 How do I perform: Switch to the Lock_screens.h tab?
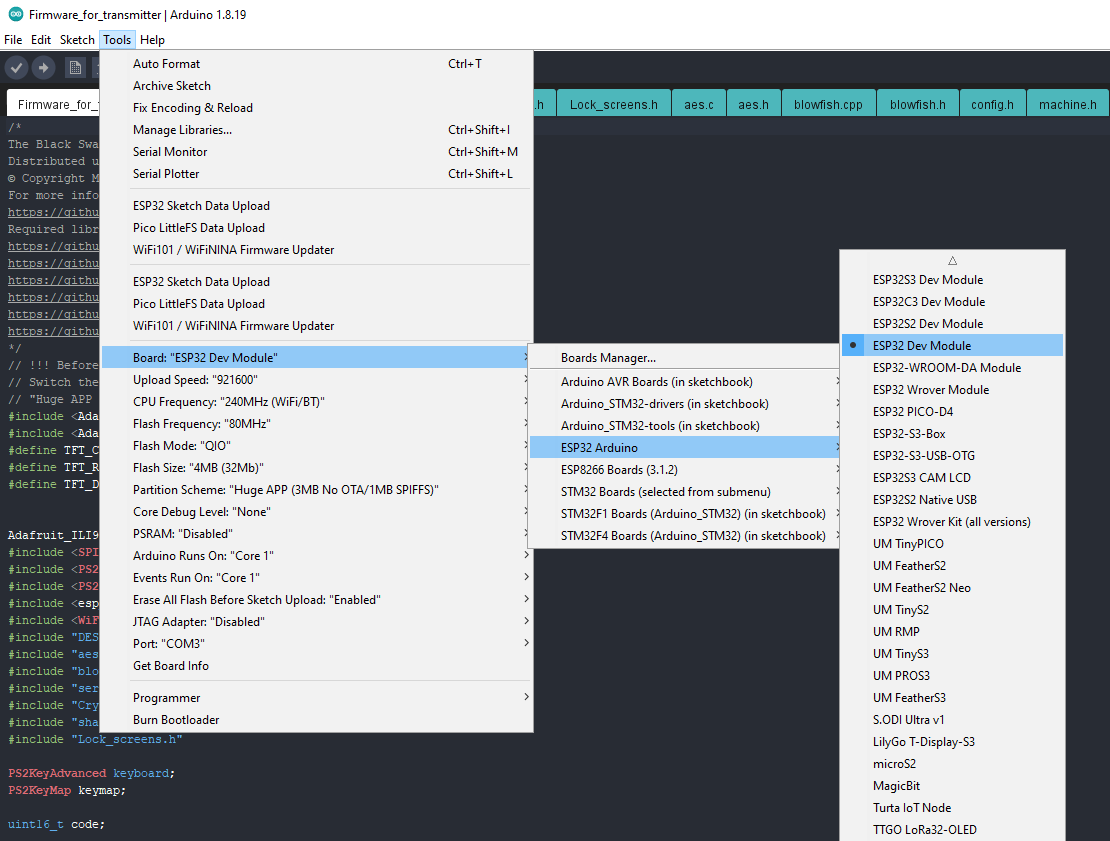[613, 104]
